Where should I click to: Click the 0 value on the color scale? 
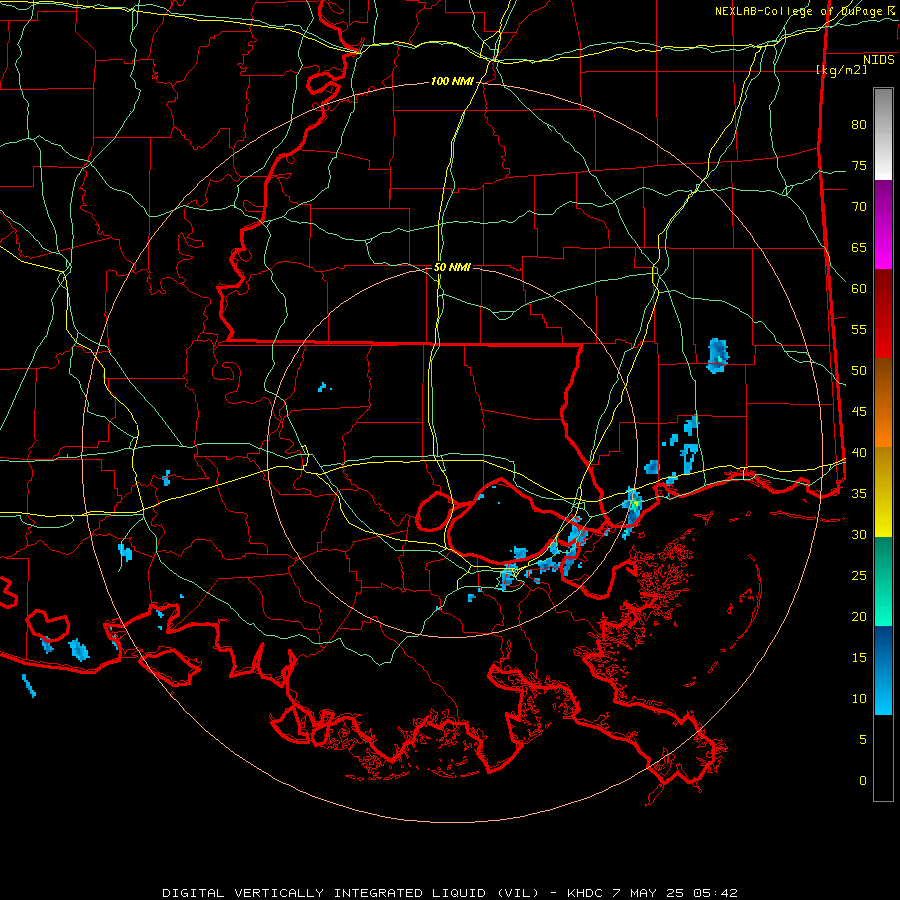pyautogui.click(x=863, y=781)
